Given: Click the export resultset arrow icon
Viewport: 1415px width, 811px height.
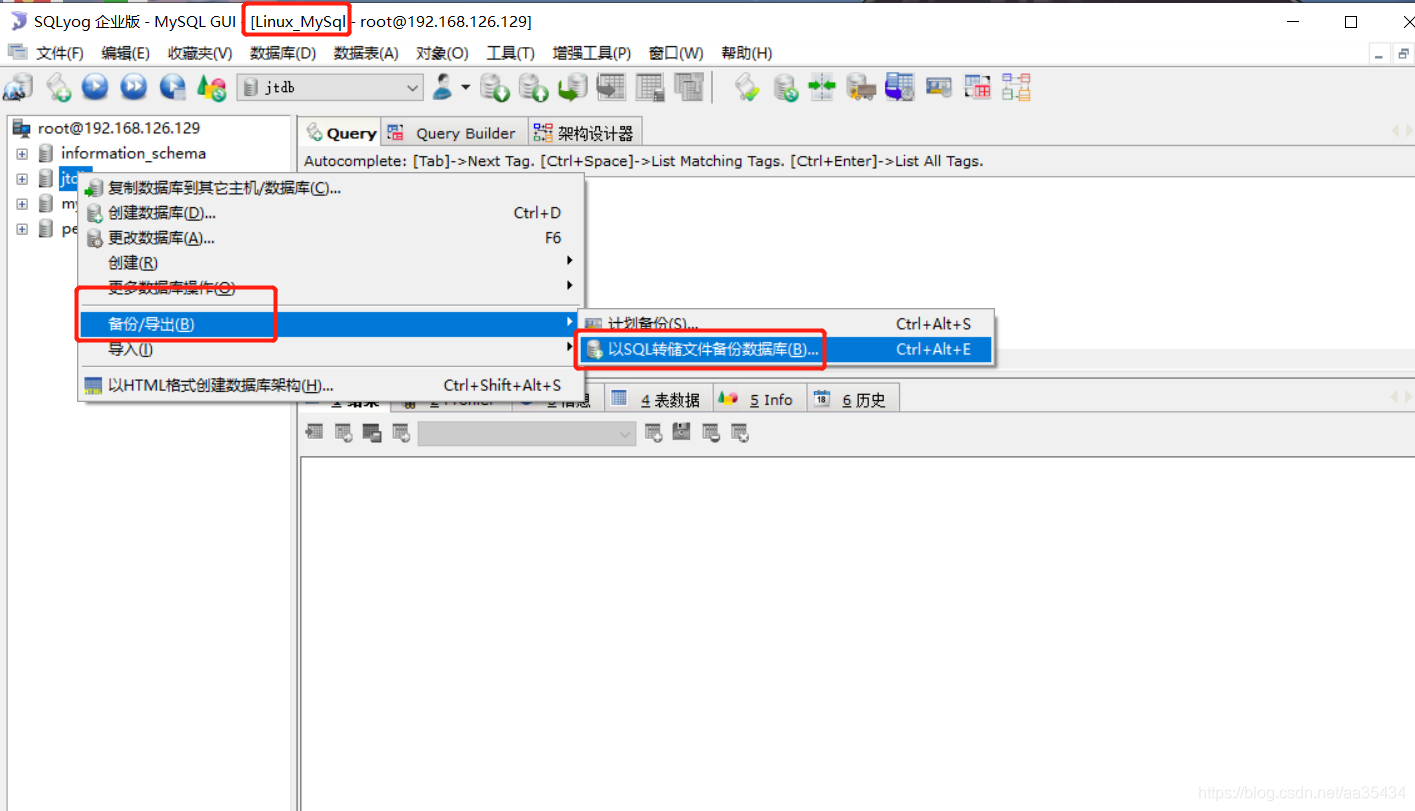Looking at the screenshot, I should pos(314,433).
